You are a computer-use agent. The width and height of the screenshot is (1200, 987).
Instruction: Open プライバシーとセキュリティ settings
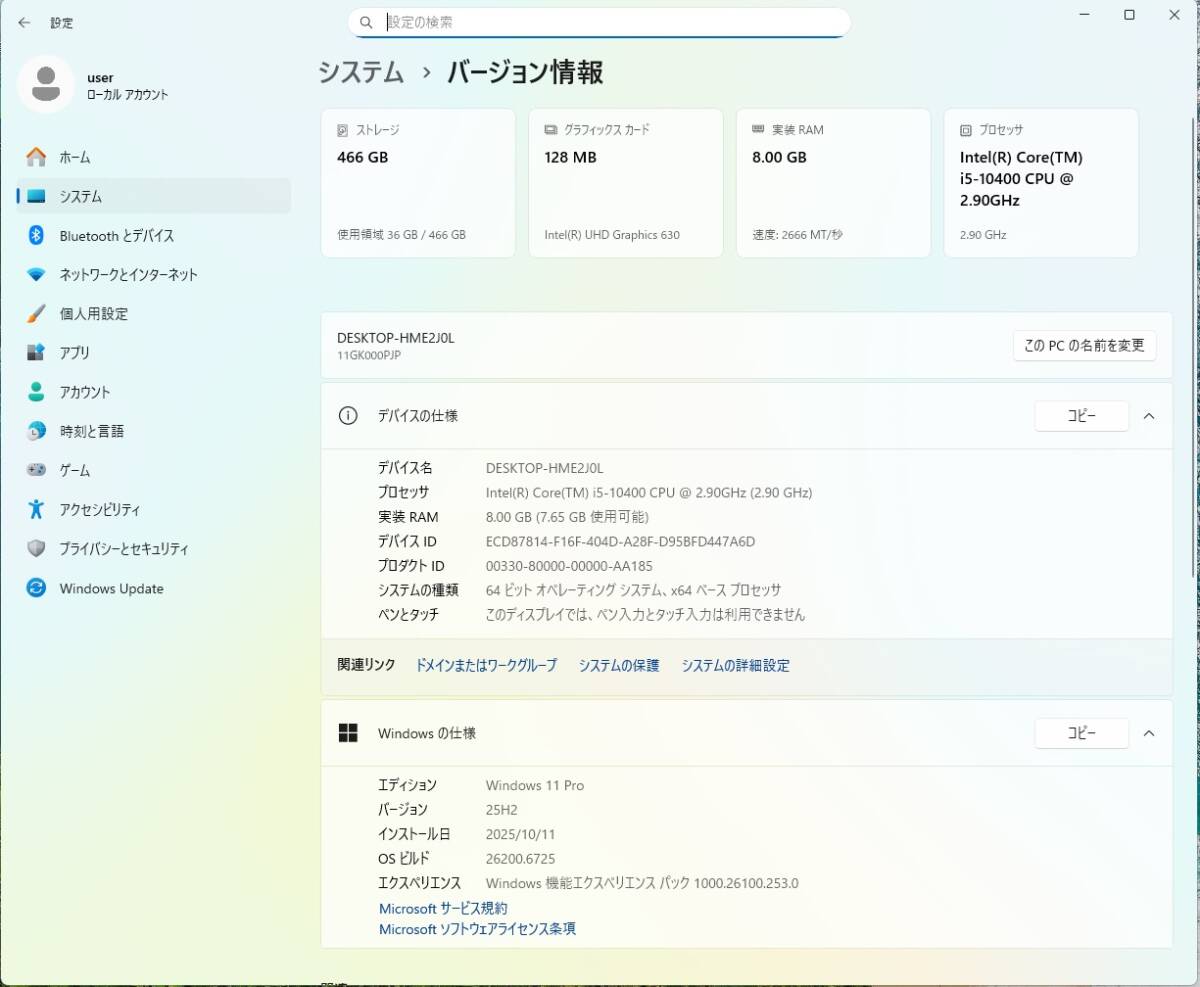123,549
